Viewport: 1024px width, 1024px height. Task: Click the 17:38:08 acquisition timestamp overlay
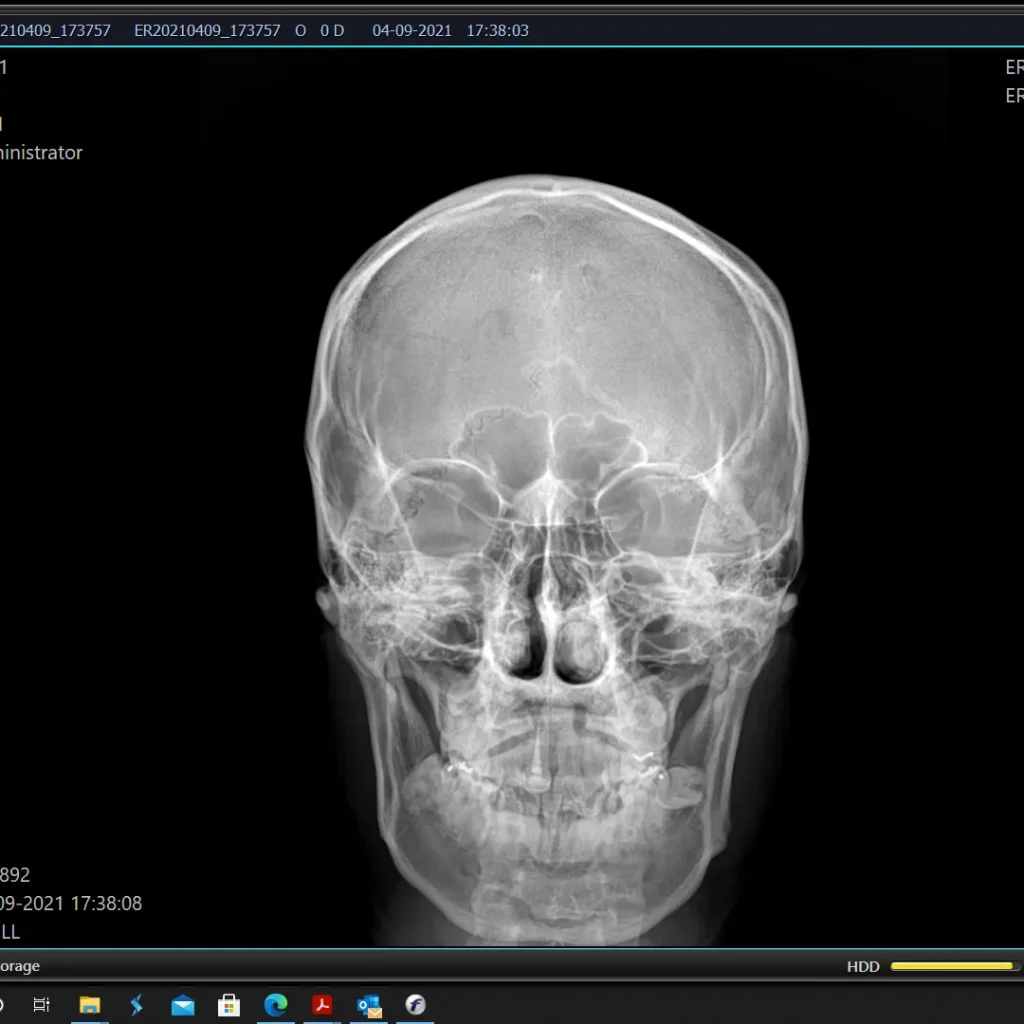[105, 904]
